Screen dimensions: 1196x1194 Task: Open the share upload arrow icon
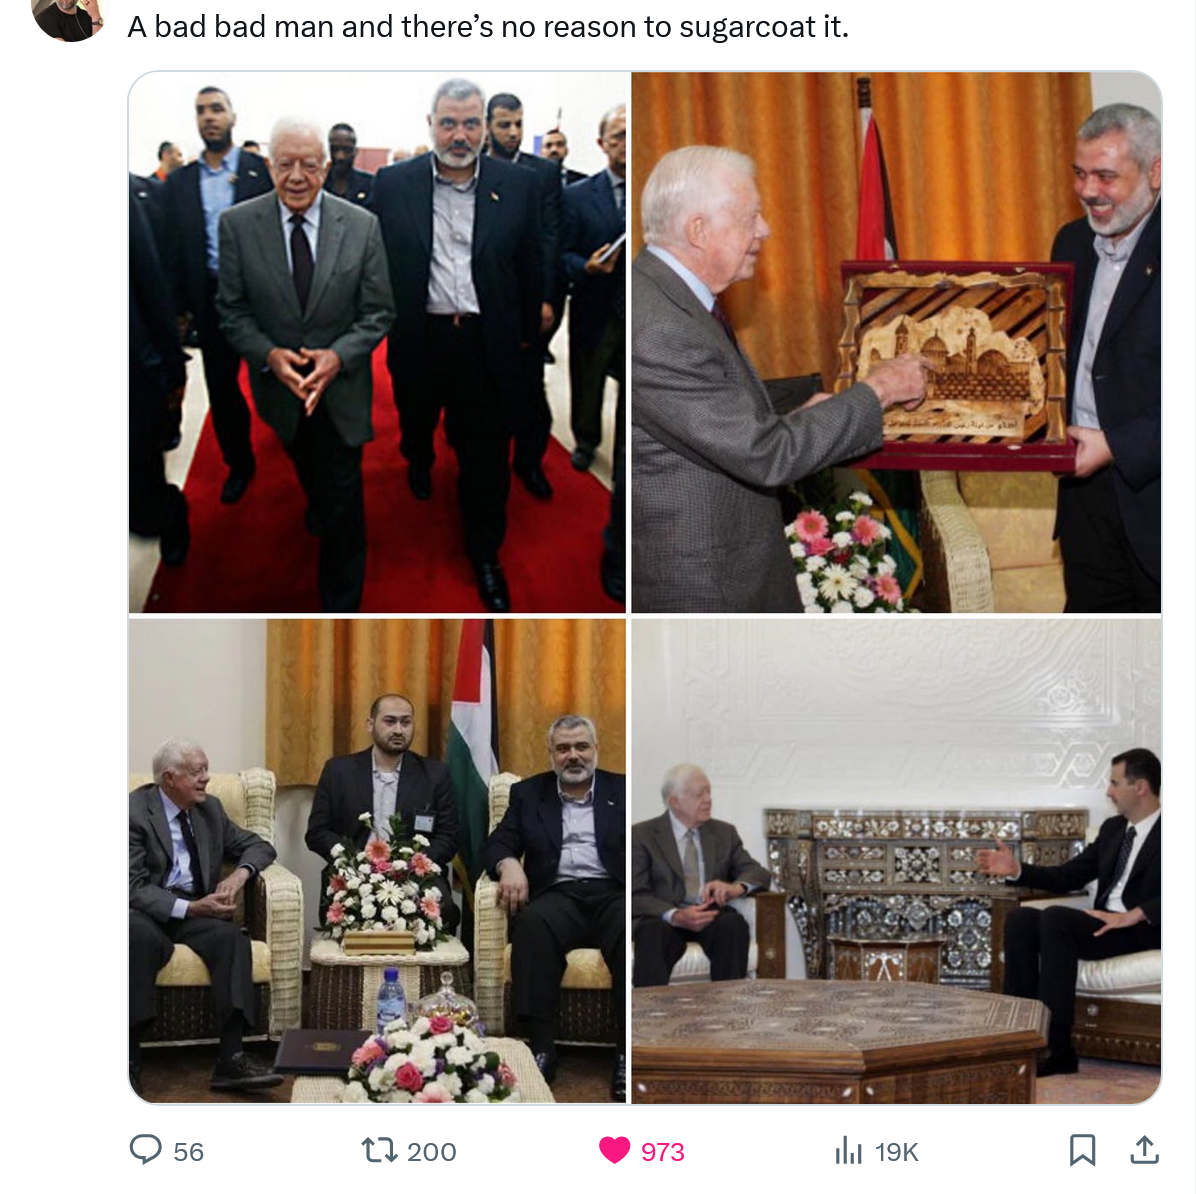click(x=1144, y=1150)
